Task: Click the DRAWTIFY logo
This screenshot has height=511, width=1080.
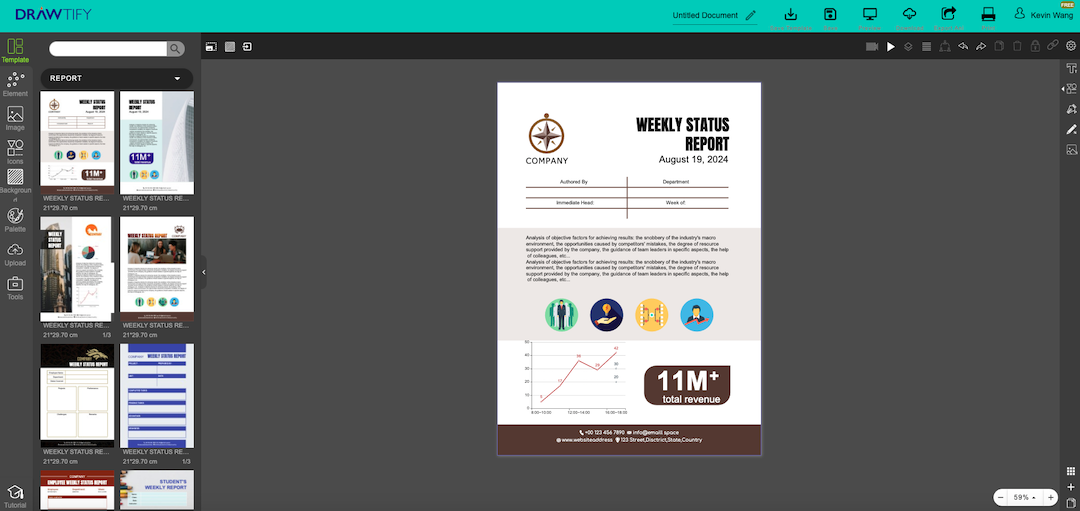Action: 53,14
